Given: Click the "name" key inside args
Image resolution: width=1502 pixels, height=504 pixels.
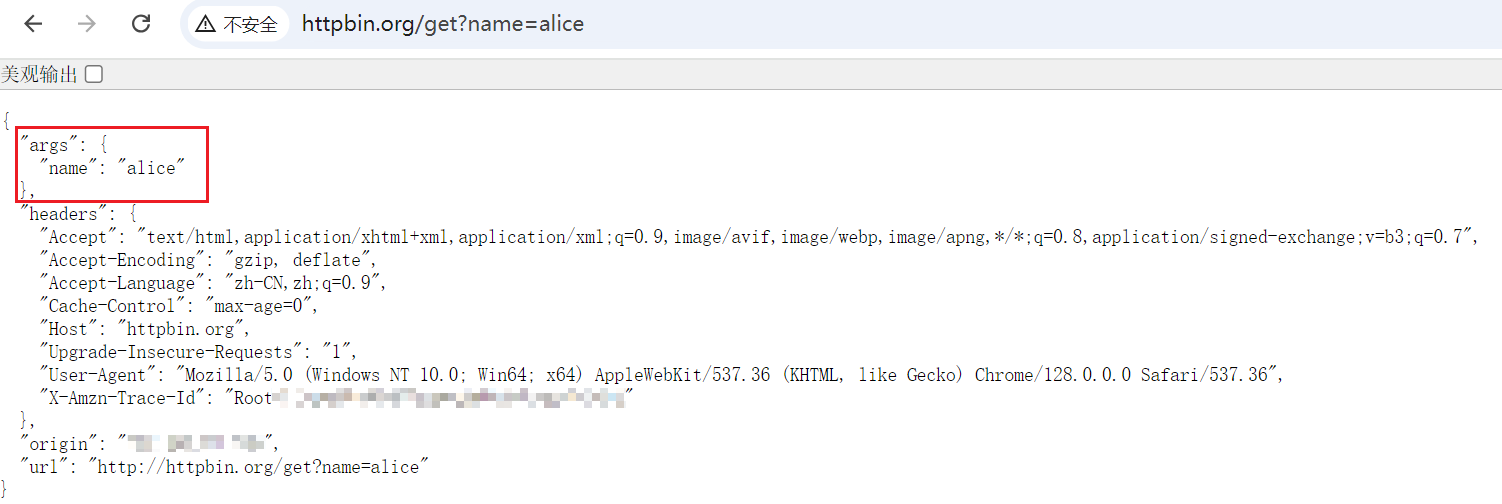Looking at the screenshot, I should point(68,168).
